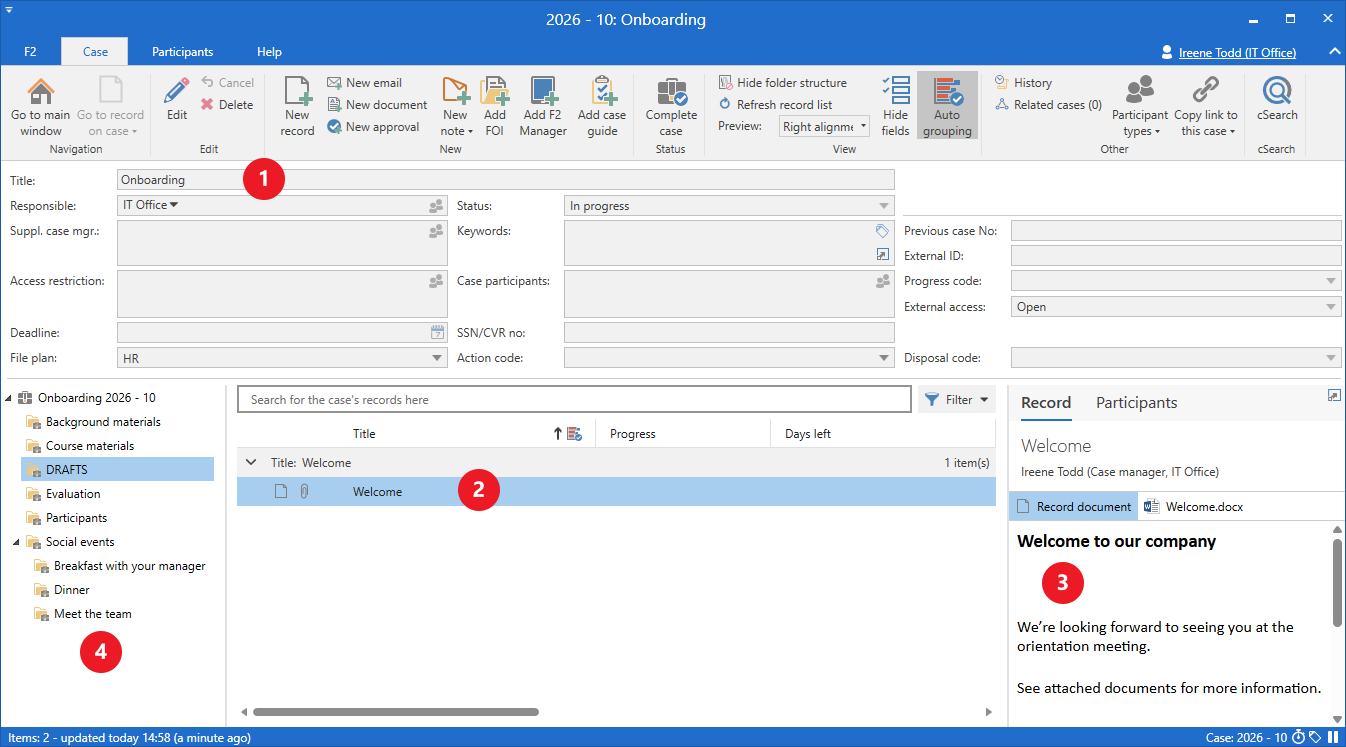Click the preview pane vertical scrollbar
The image size is (1346, 747).
click(1337, 583)
